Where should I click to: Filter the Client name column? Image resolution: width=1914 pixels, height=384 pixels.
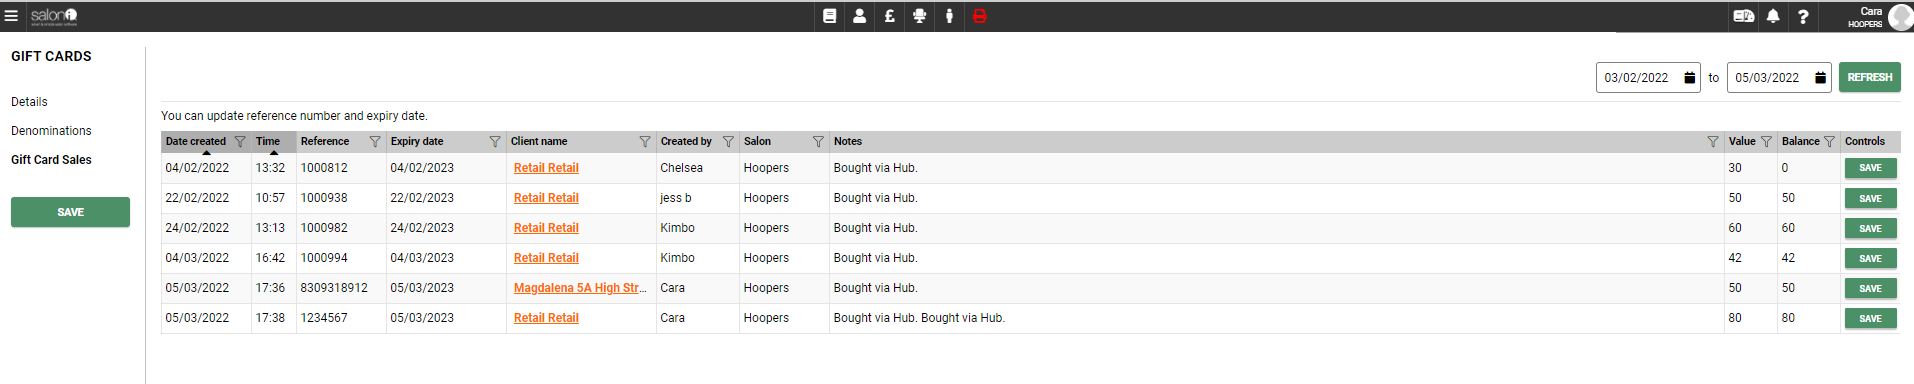click(x=645, y=142)
